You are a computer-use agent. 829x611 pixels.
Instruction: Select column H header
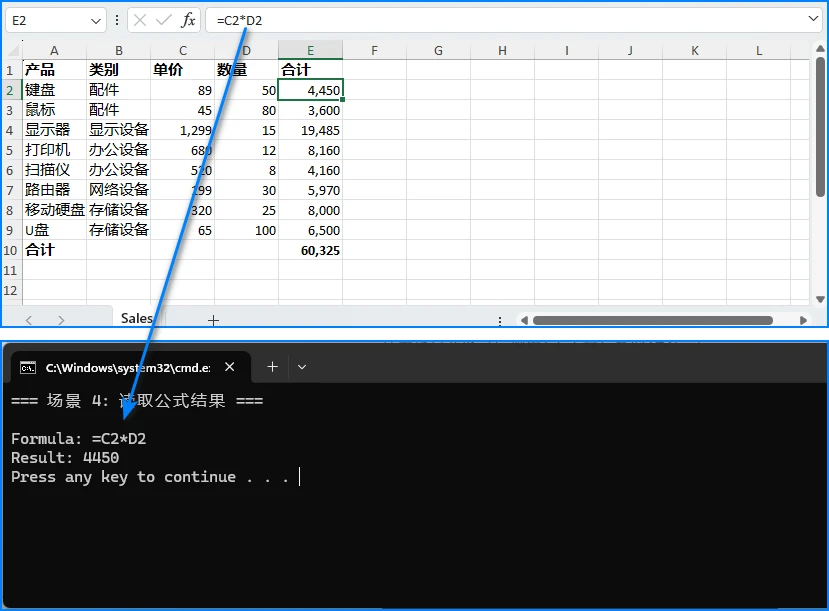[502, 51]
